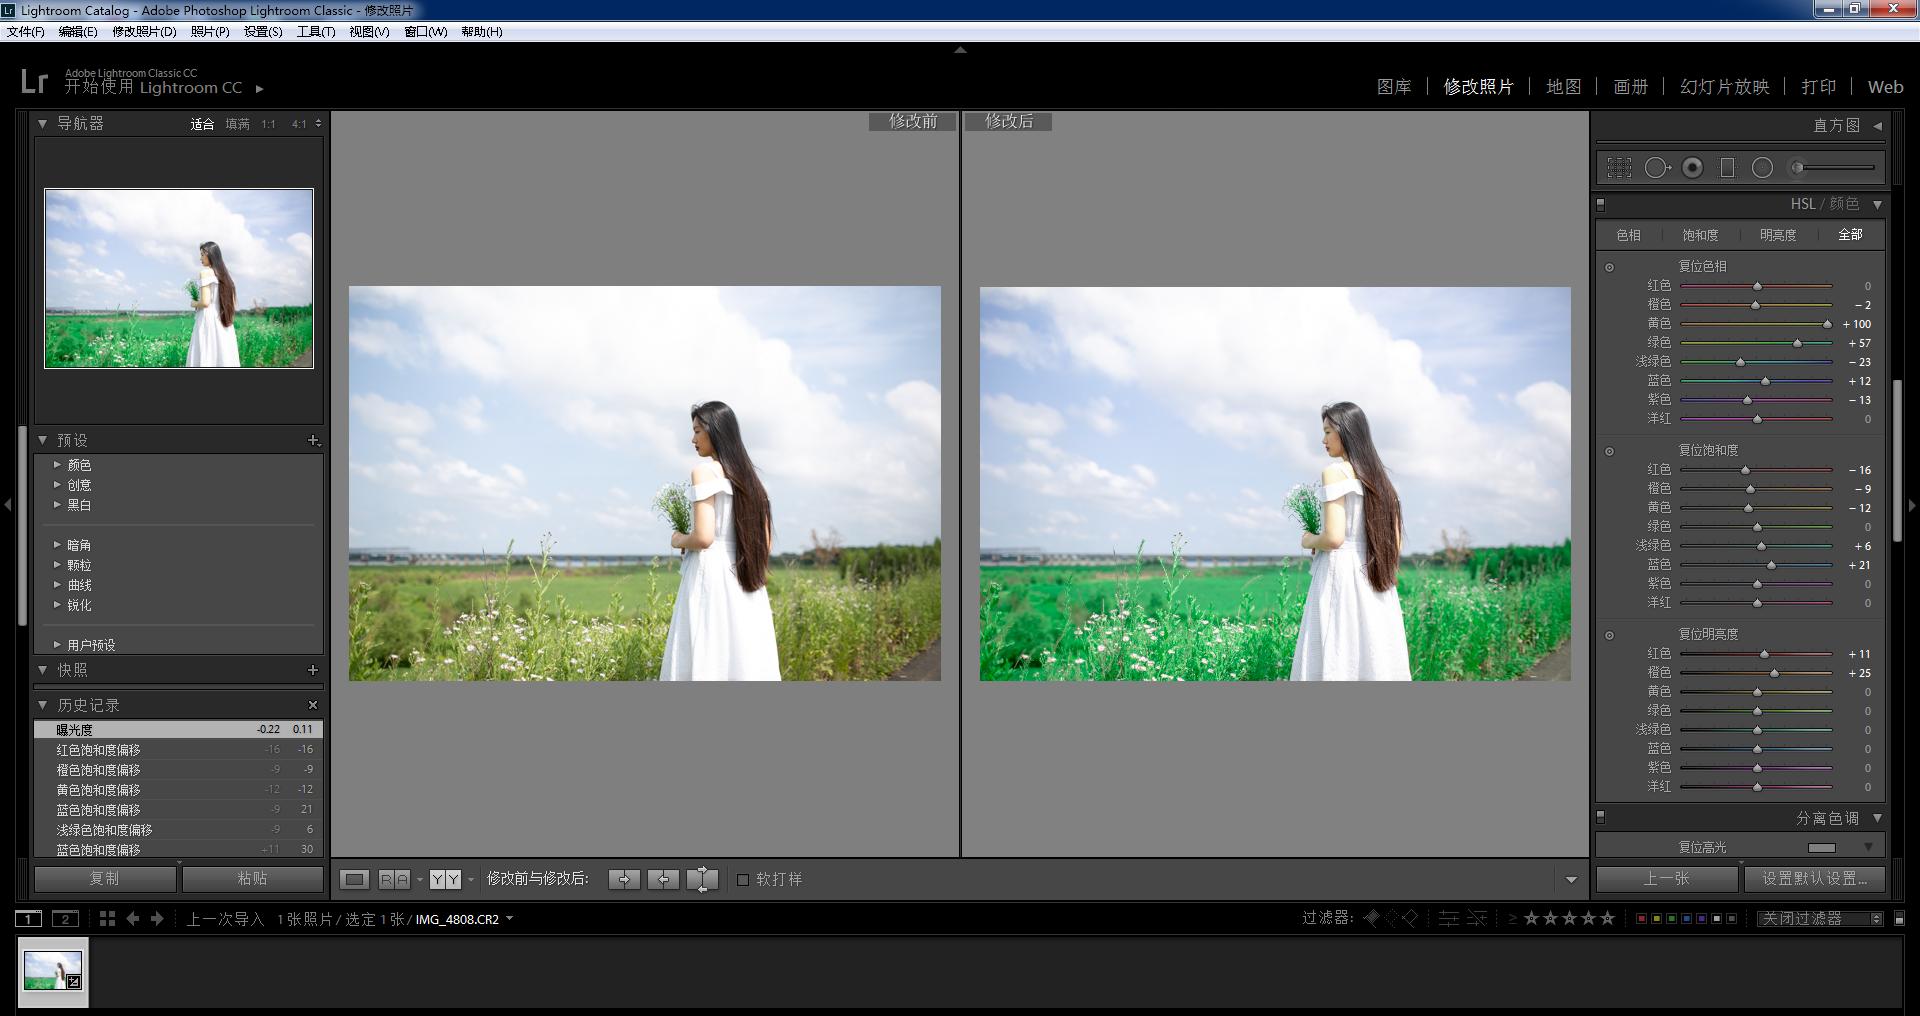Enable the soft proofing checkbox
Viewport: 1920px width, 1016px height.
pos(743,880)
